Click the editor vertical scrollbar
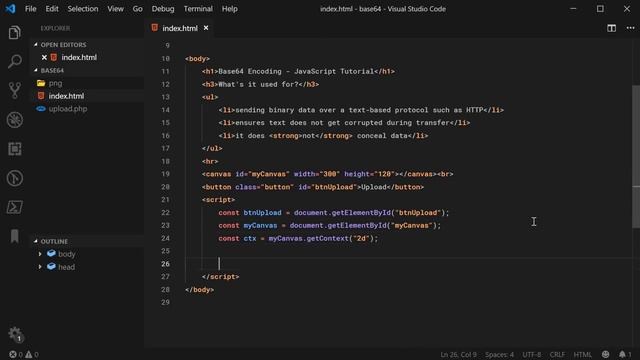The width and height of the screenshot is (640, 360). (x=636, y=156)
